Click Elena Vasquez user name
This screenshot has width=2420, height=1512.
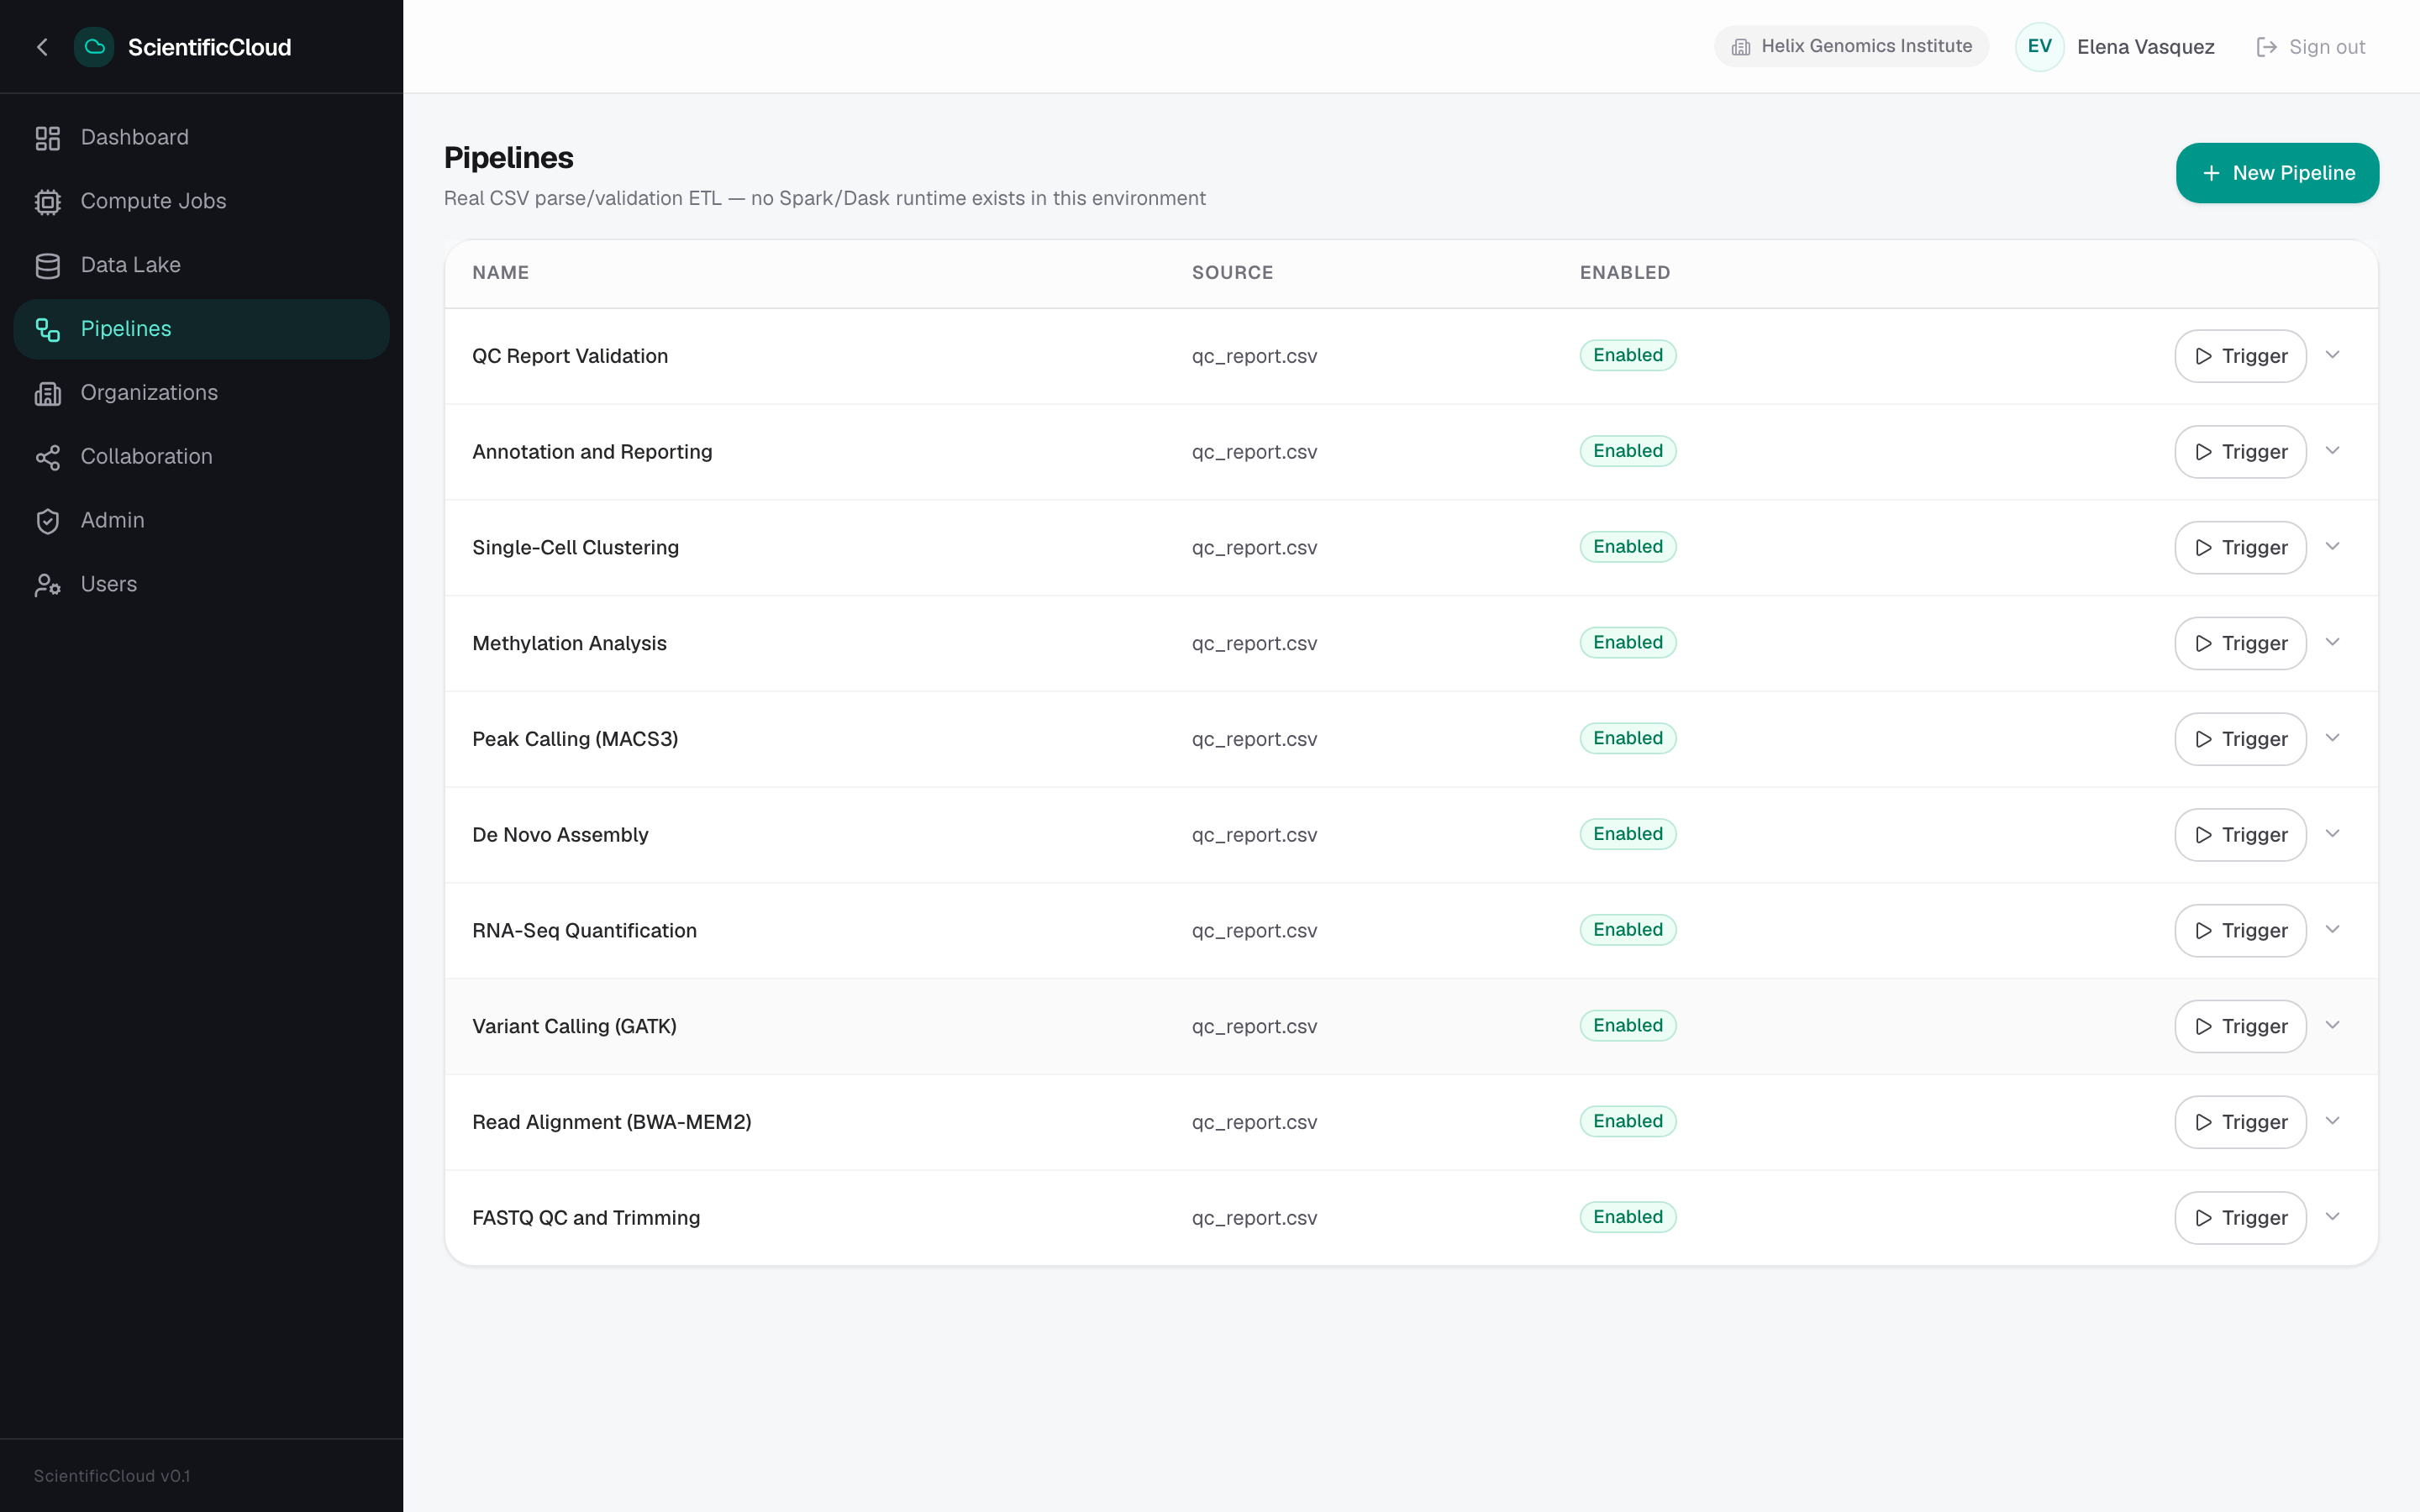[x=2145, y=47]
